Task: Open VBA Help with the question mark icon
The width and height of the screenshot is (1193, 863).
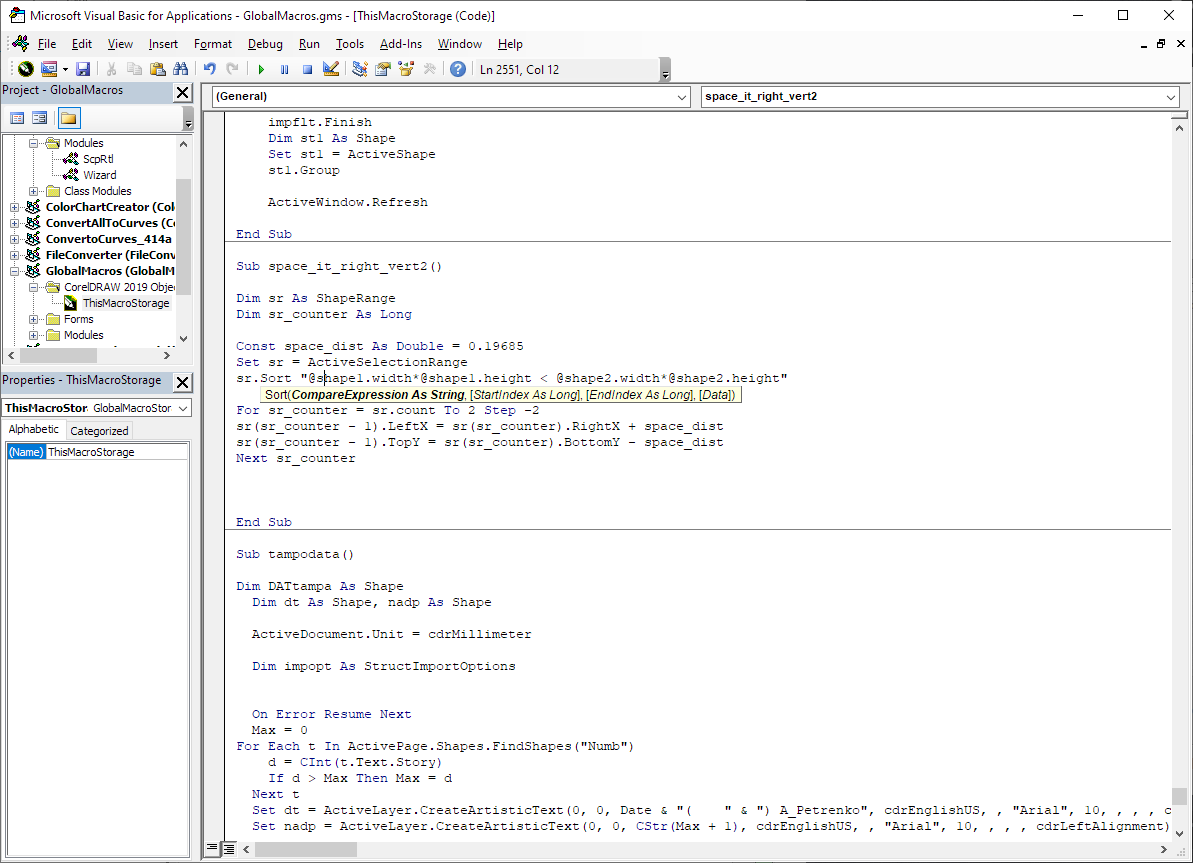Action: [458, 69]
